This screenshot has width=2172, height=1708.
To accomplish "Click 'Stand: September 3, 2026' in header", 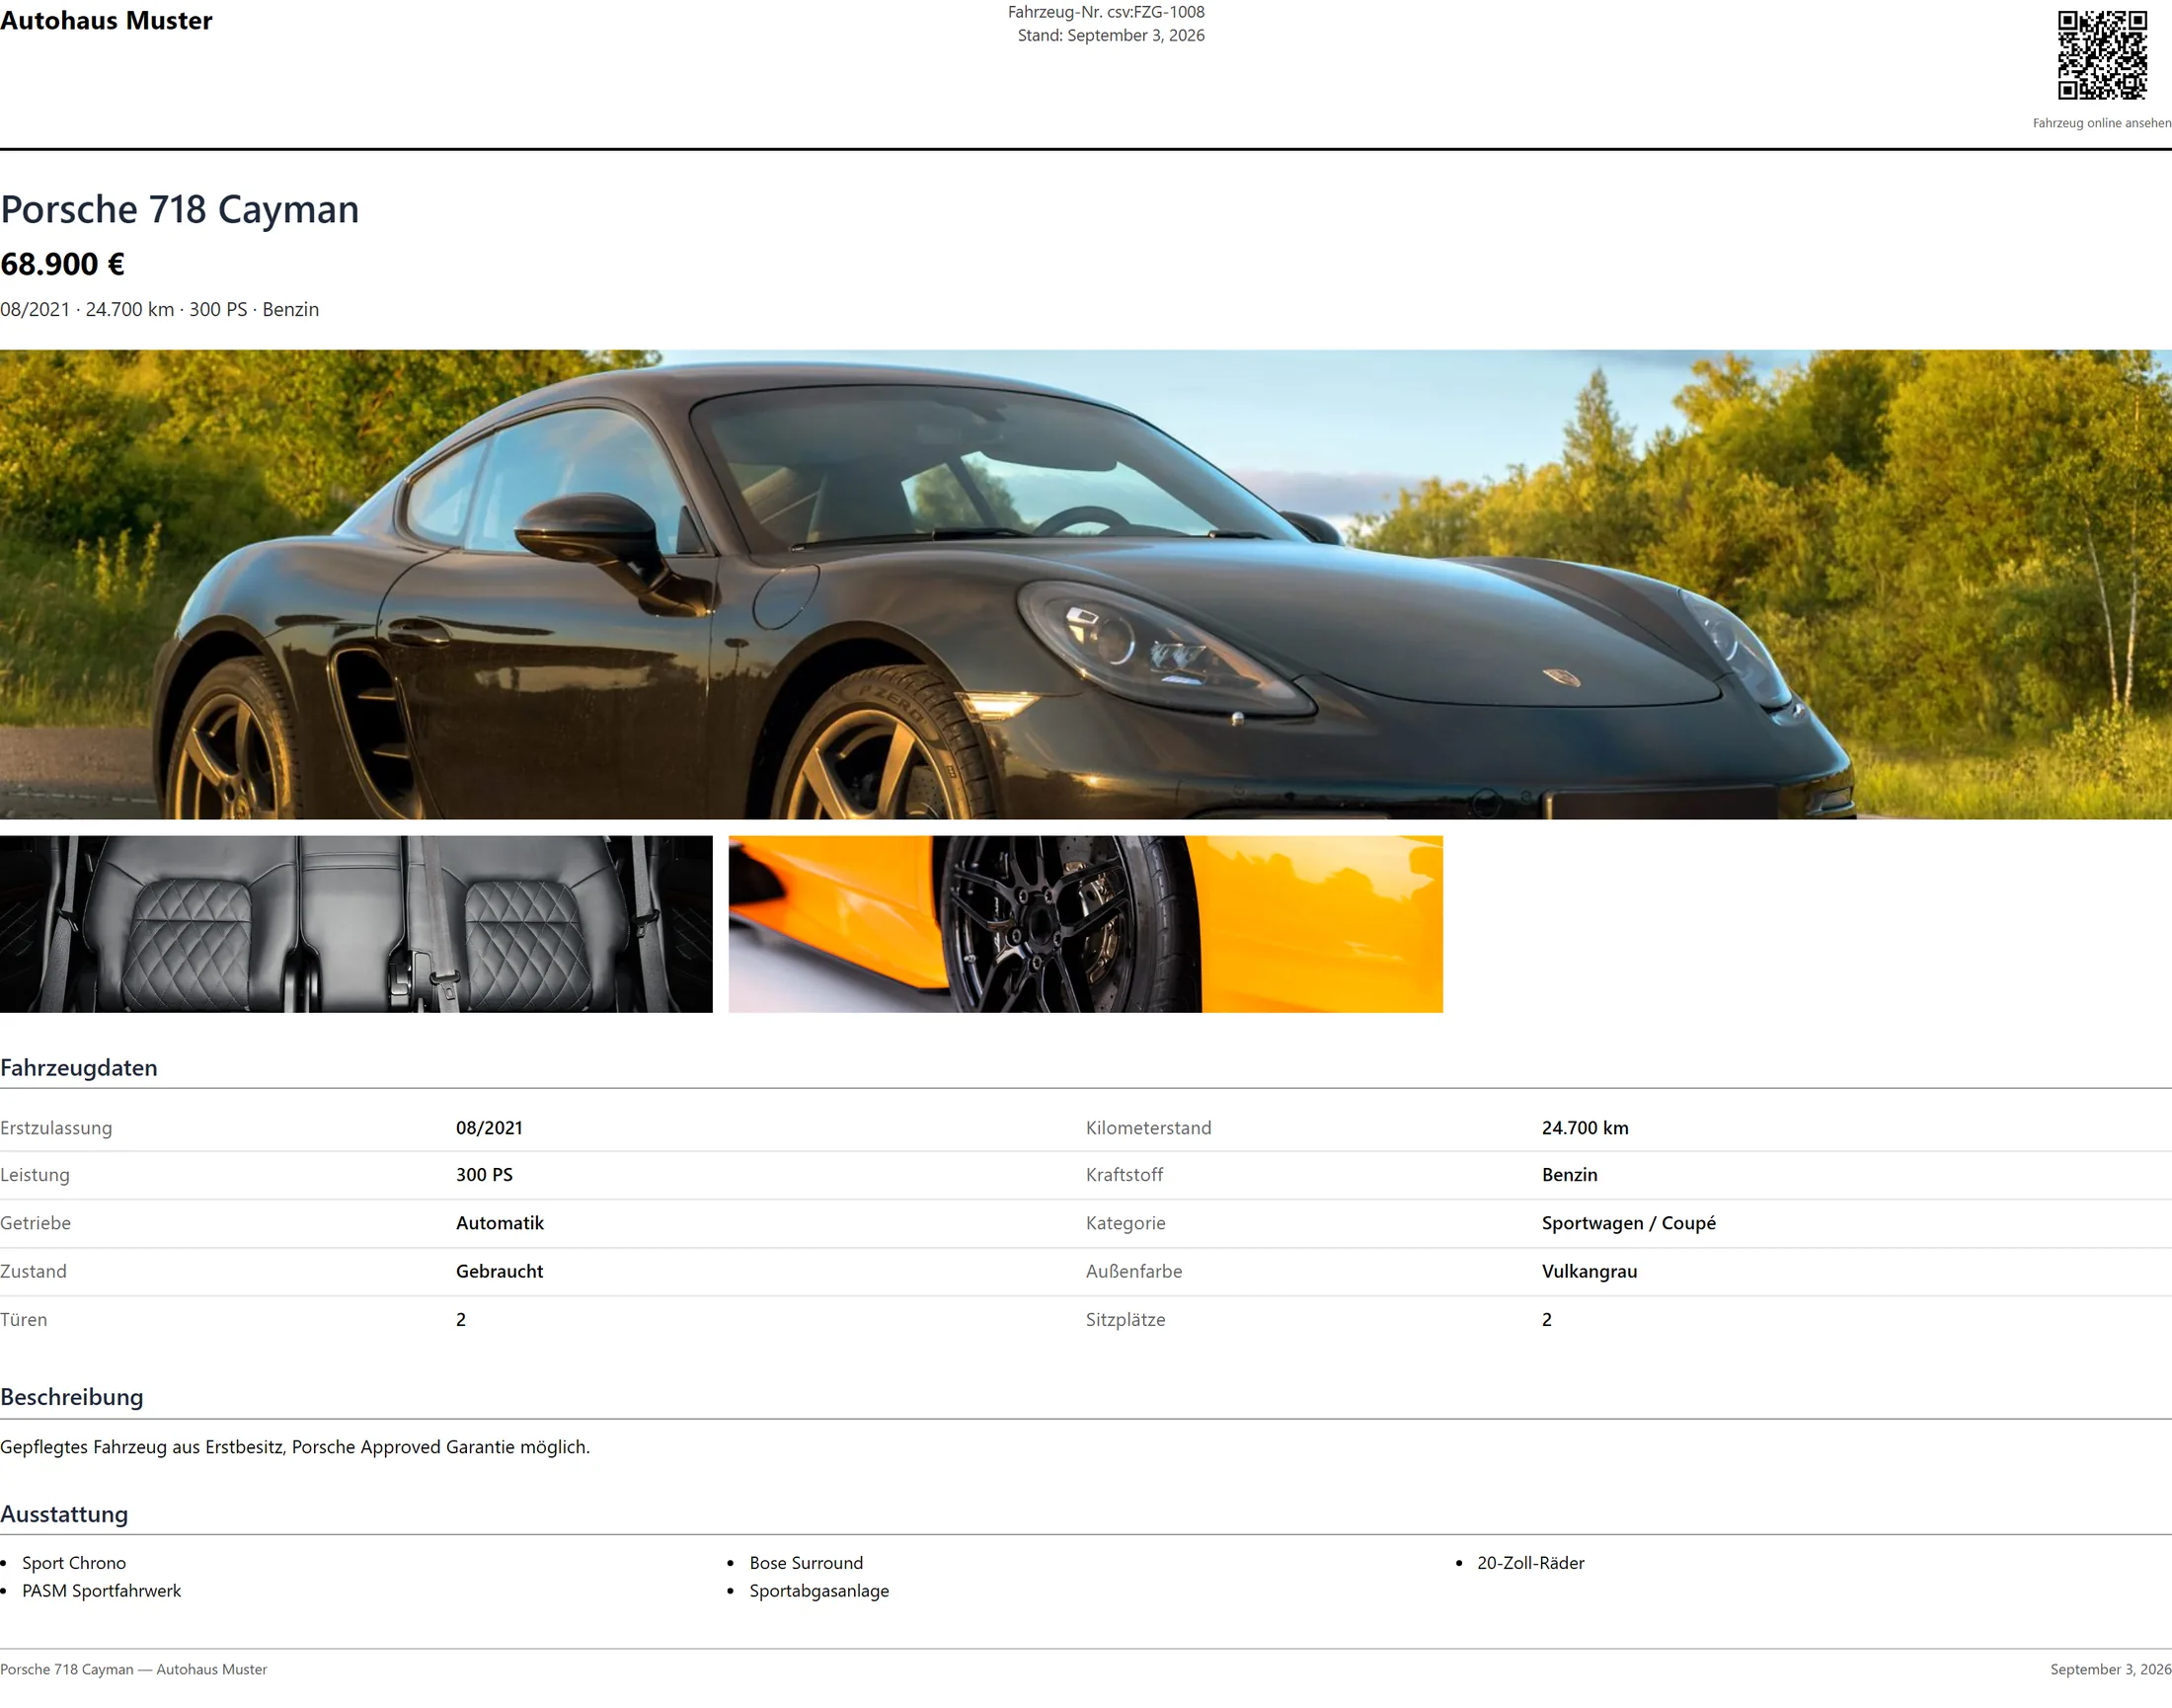I will [1111, 36].
